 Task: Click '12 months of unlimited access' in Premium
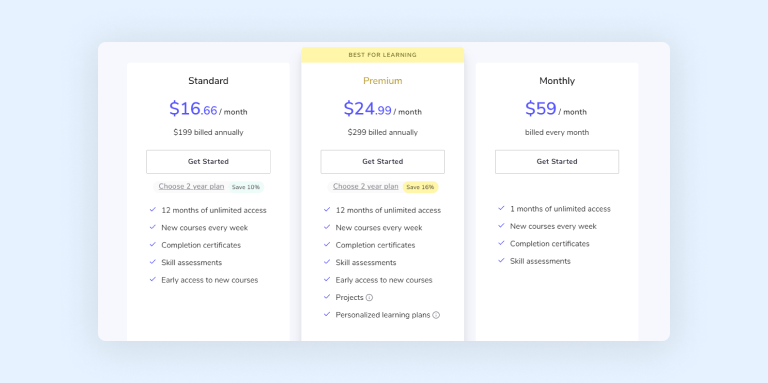[x=388, y=210]
